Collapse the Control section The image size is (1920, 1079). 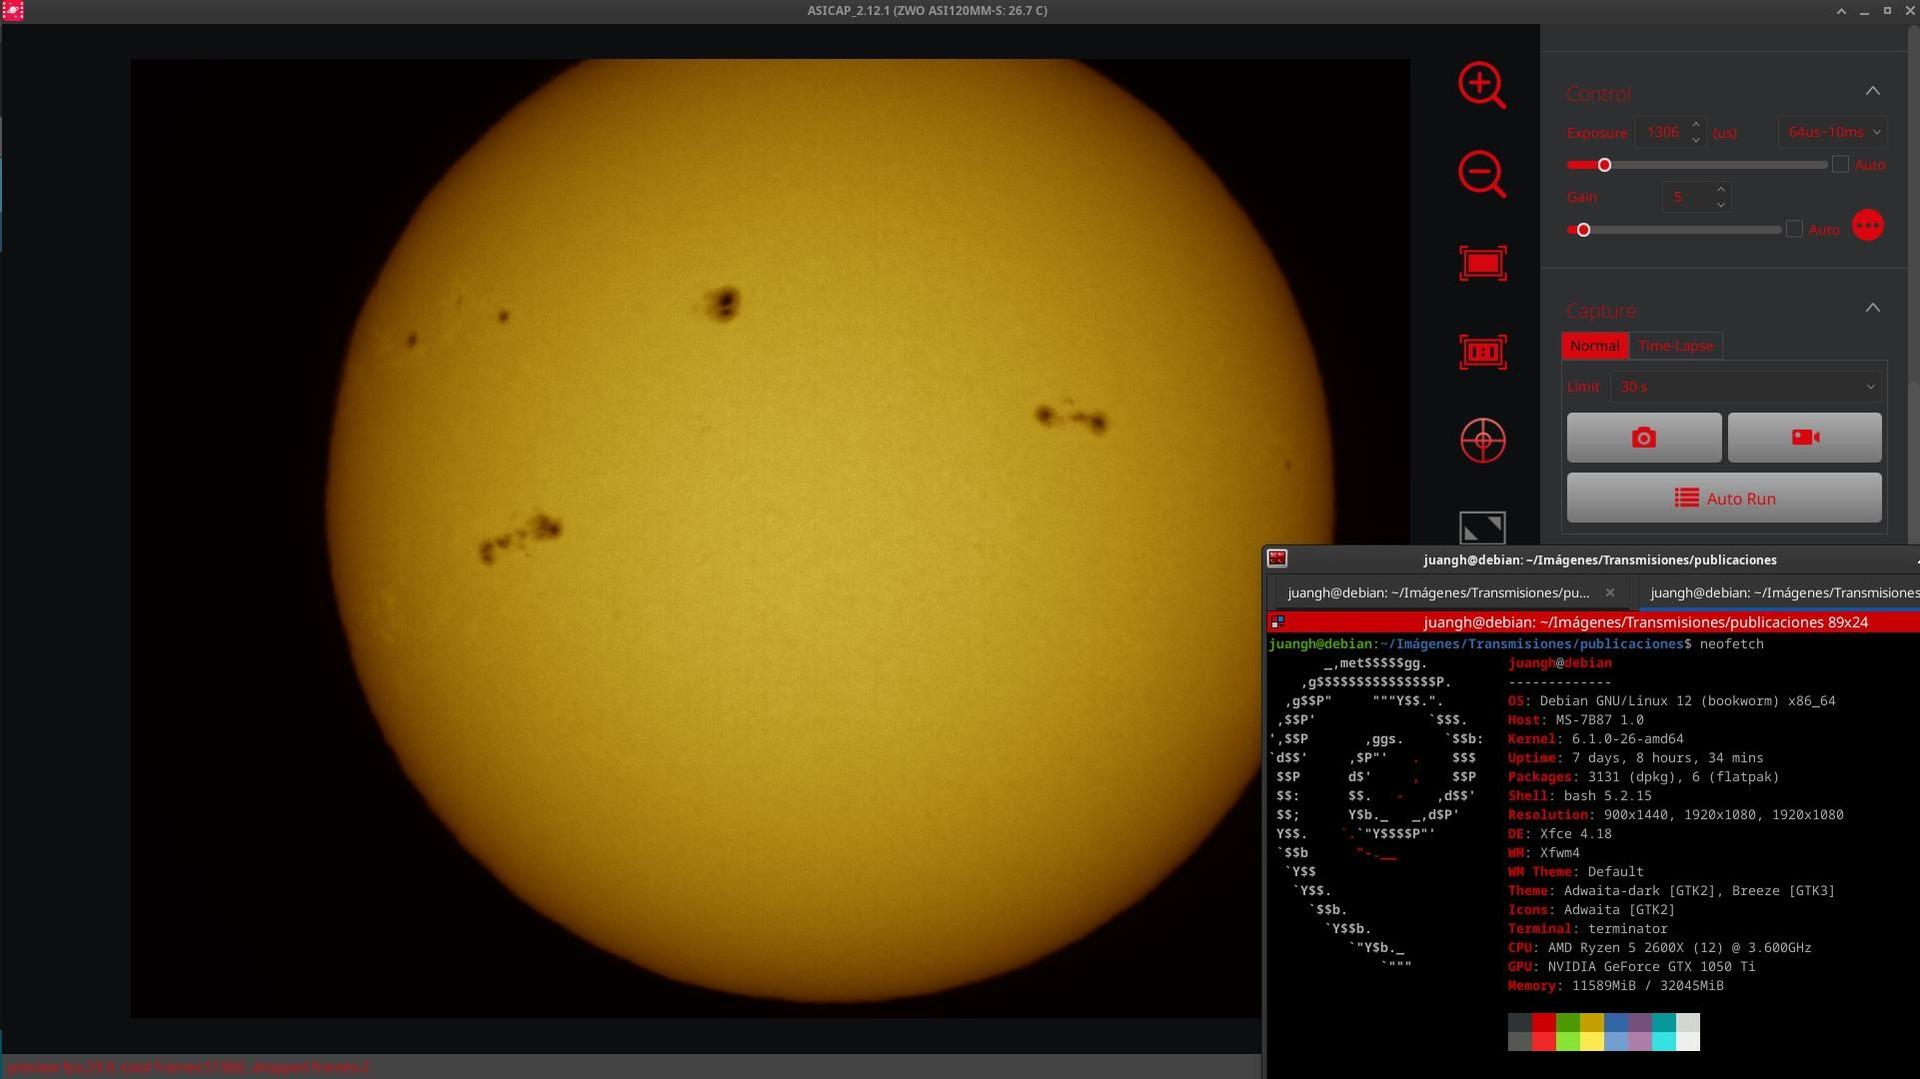(x=1872, y=91)
